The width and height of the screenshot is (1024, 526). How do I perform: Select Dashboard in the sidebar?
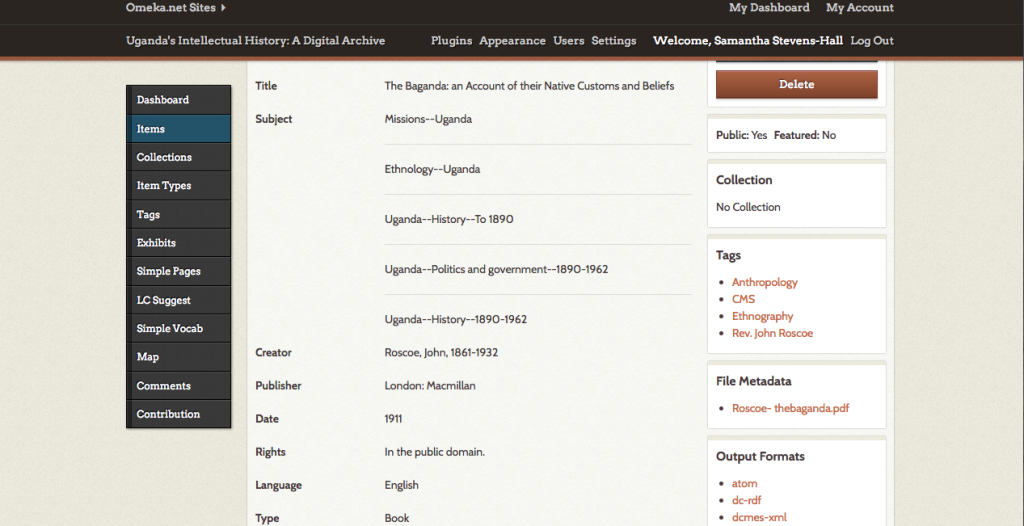tap(163, 100)
